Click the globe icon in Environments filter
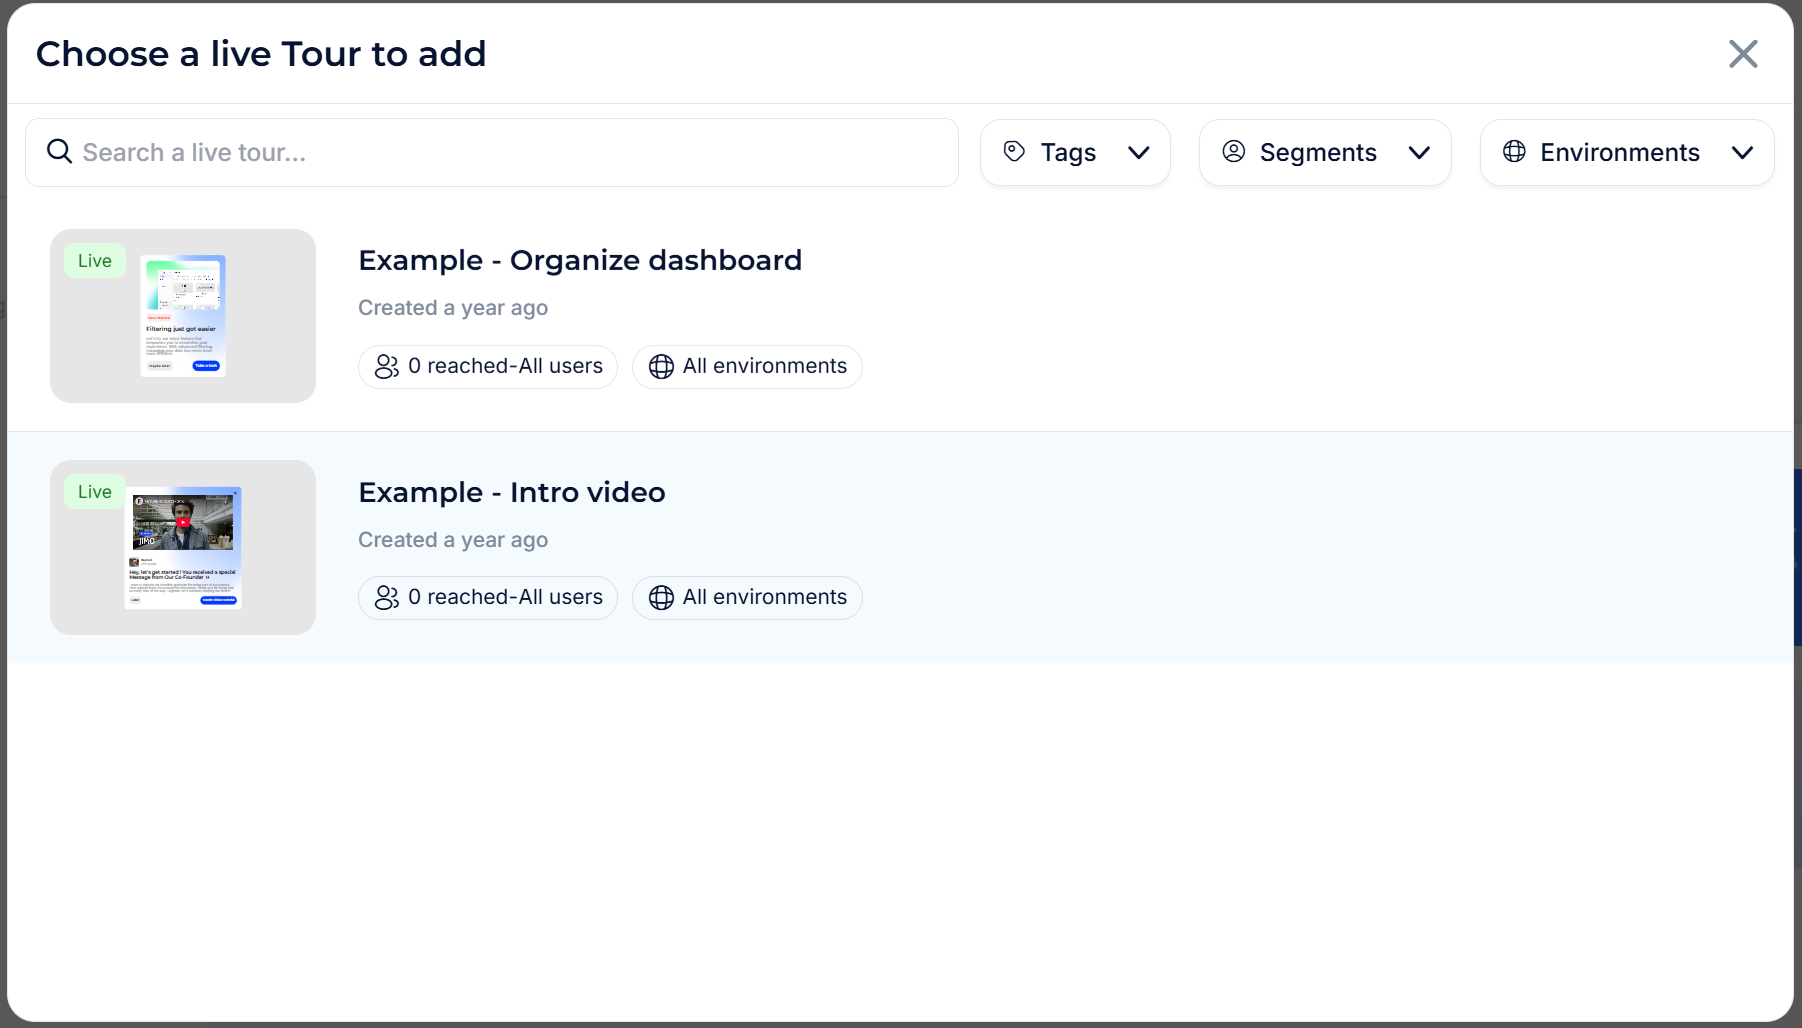This screenshot has width=1802, height=1028. point(1514,152)
